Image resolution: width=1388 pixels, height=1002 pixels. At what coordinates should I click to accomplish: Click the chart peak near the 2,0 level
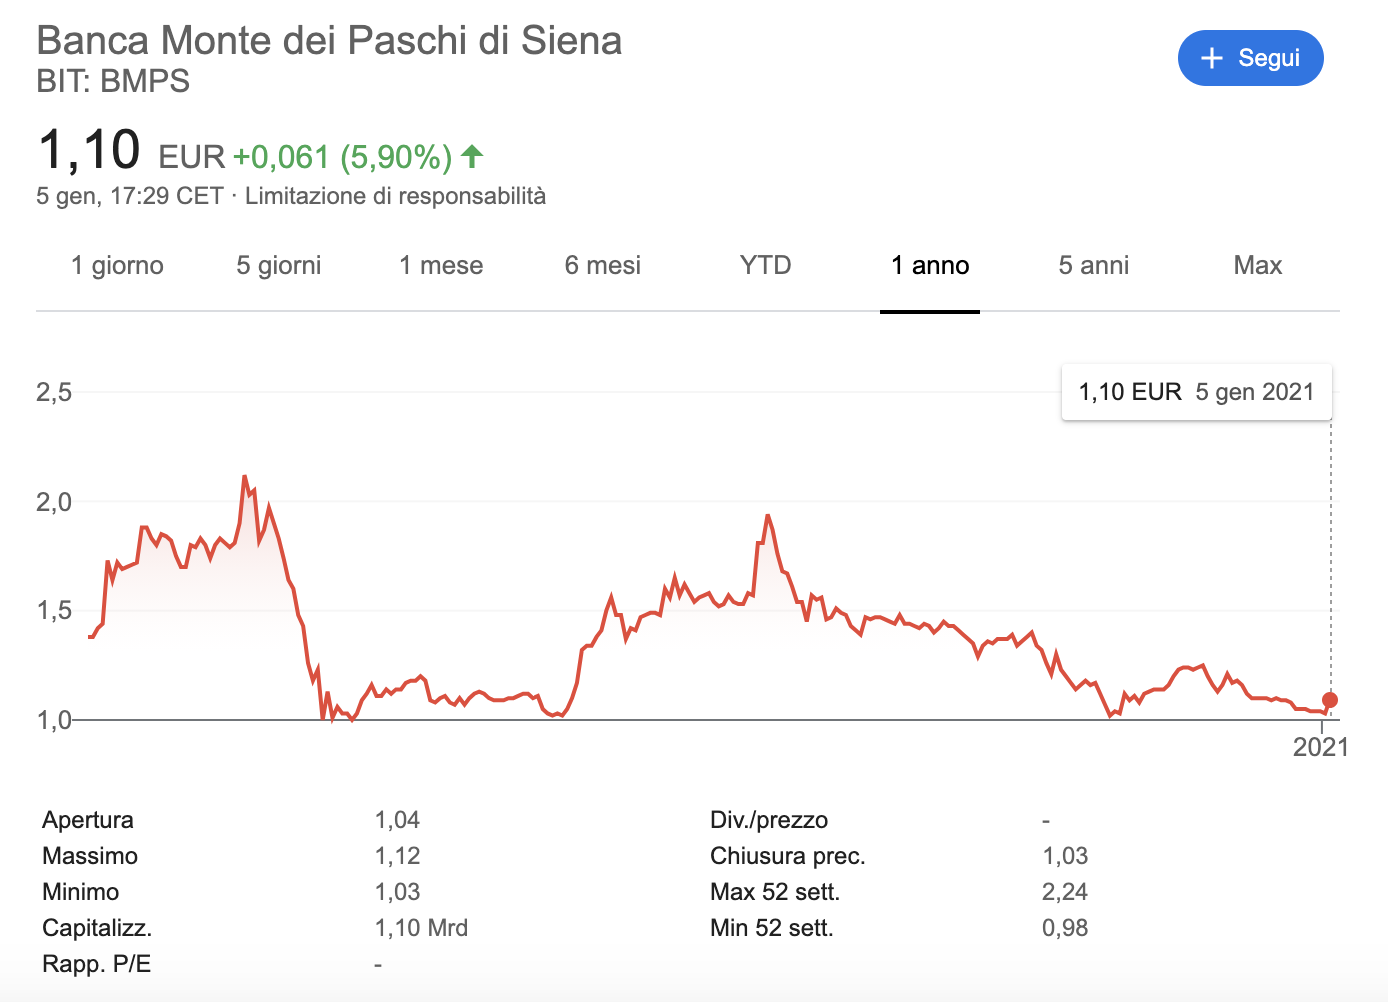[245, 477]
